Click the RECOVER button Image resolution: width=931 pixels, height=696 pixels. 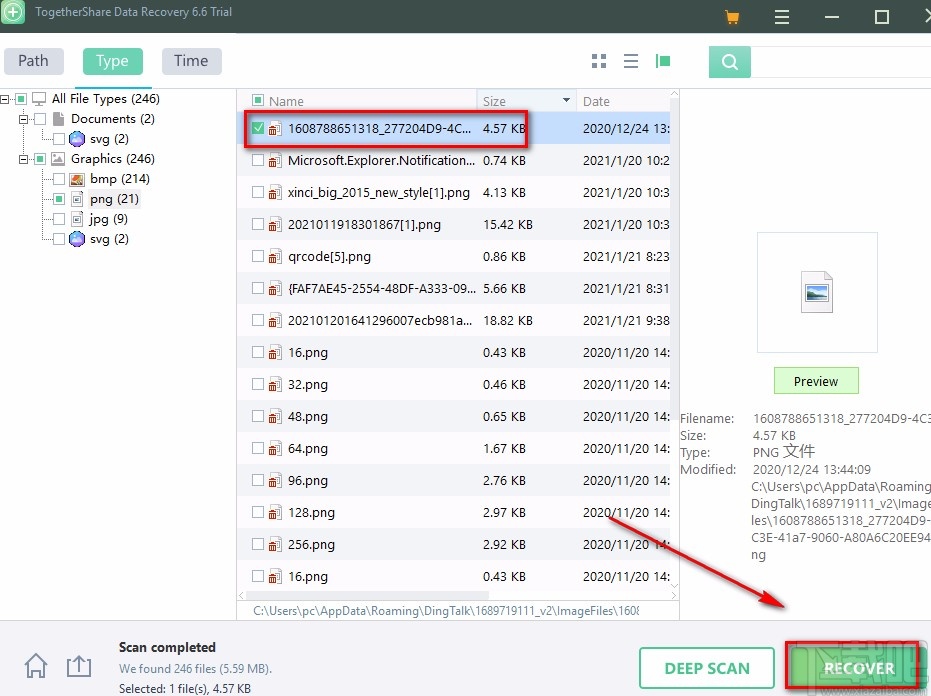tap(857, 667)
